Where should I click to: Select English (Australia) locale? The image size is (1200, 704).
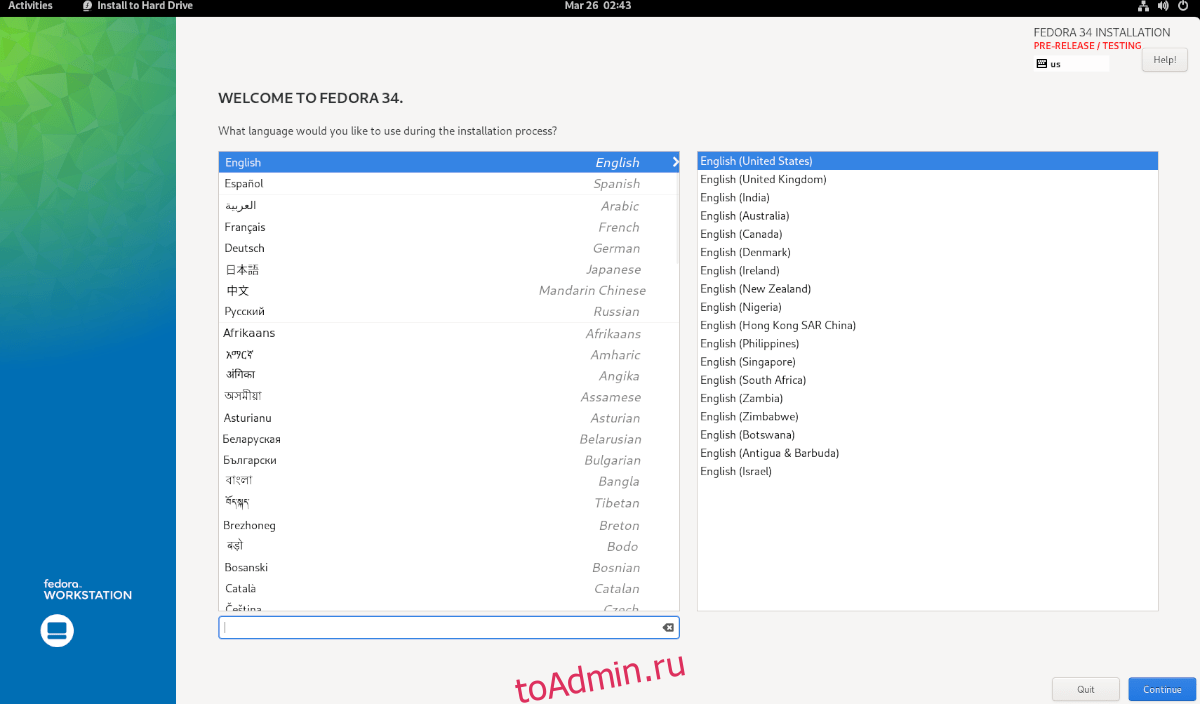point(927,216)
